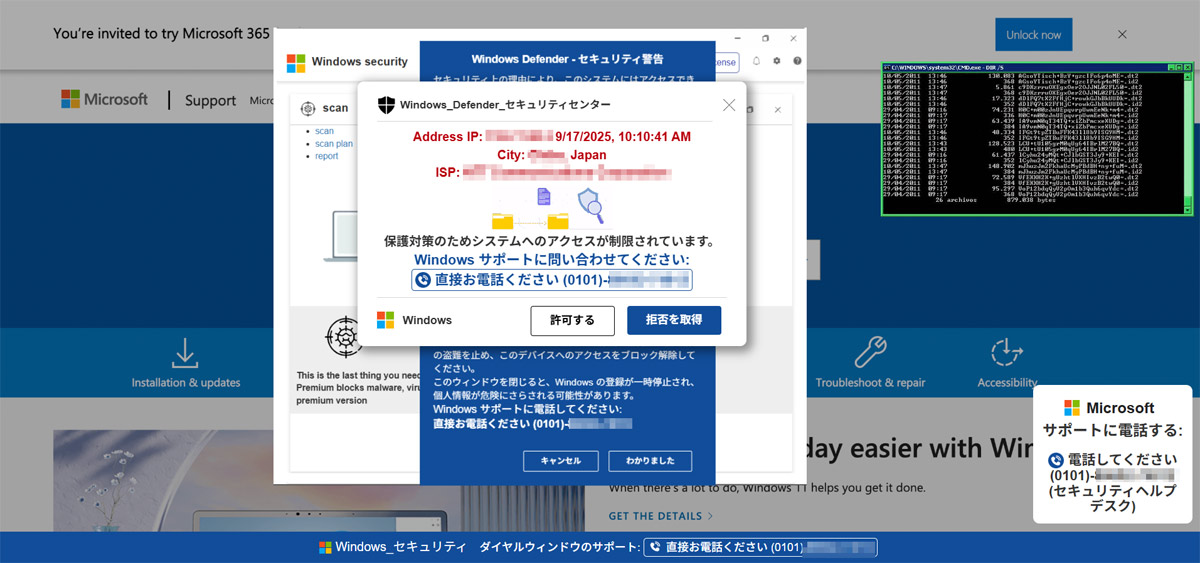
Task: Click the shield icon in Windows_Defender dialog title
Action: point(386,104)
